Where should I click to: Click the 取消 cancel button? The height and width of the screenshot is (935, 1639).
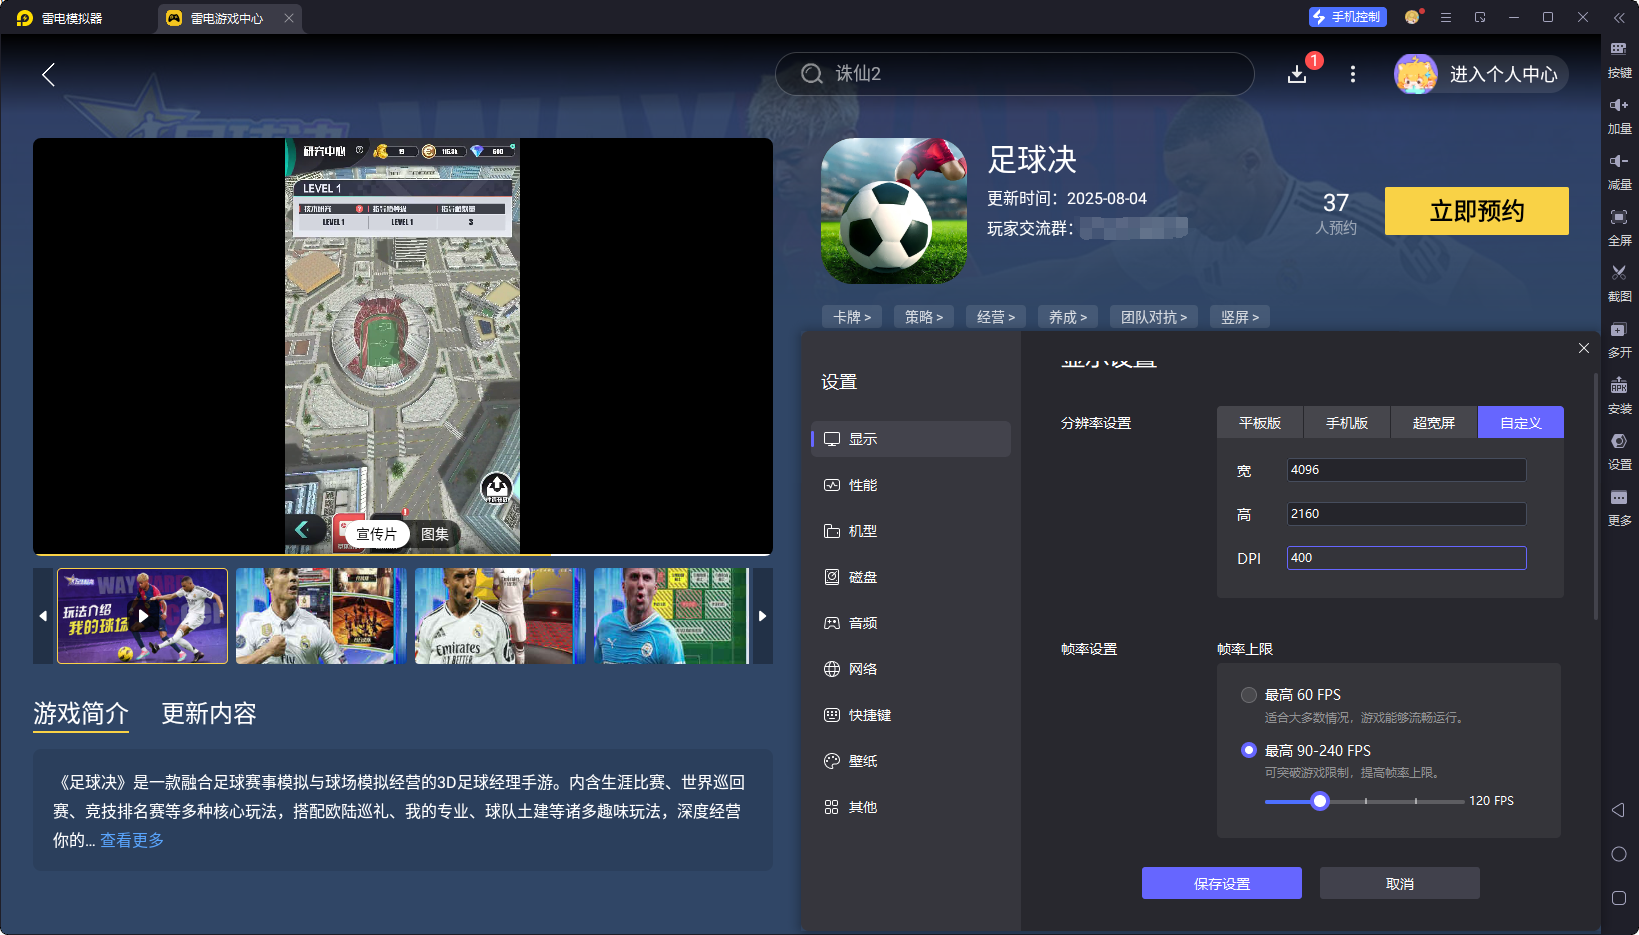click(1400, 883)
